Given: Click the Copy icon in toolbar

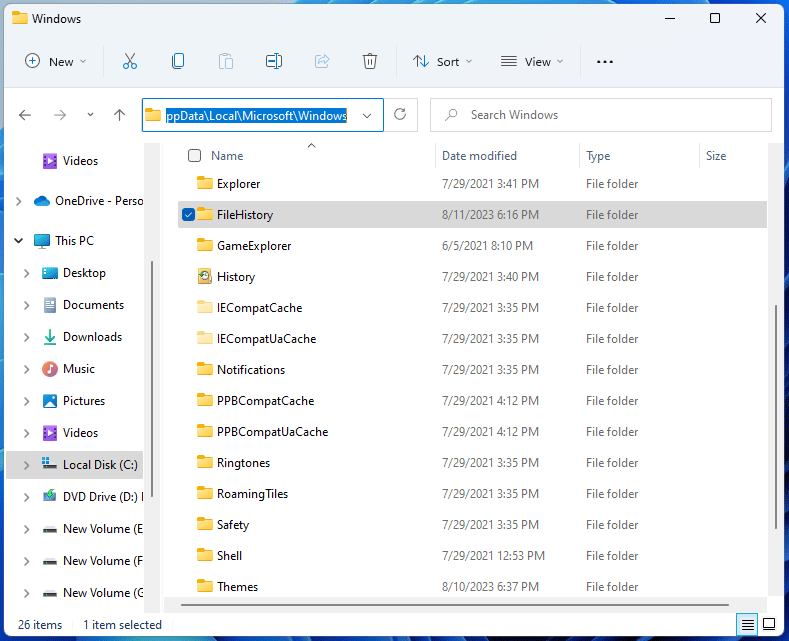Looking at the screenshot, I should point(178,61).
